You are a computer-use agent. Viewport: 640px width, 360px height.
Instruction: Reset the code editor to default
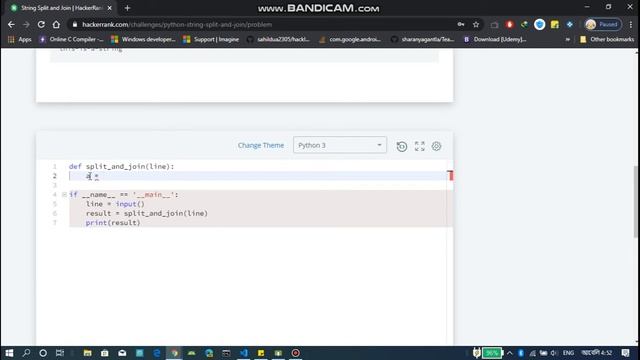coord(402,146)
